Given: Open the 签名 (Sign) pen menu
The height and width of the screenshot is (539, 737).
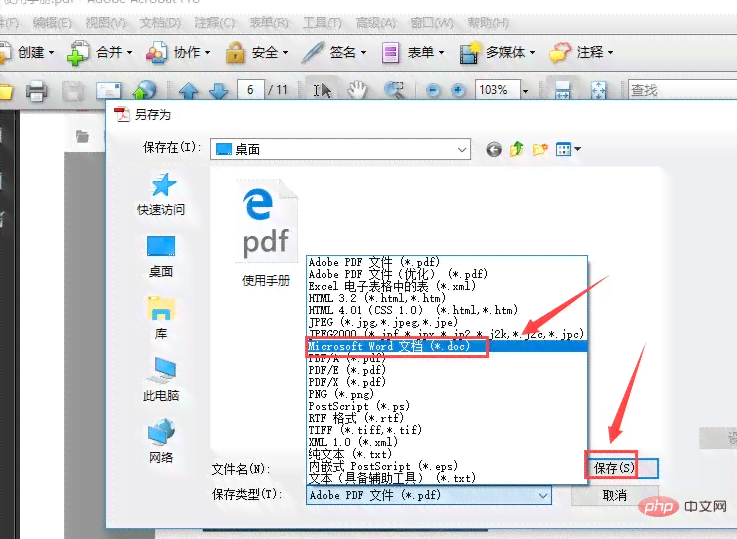Looking at the screenshot, I should [334, 52].
